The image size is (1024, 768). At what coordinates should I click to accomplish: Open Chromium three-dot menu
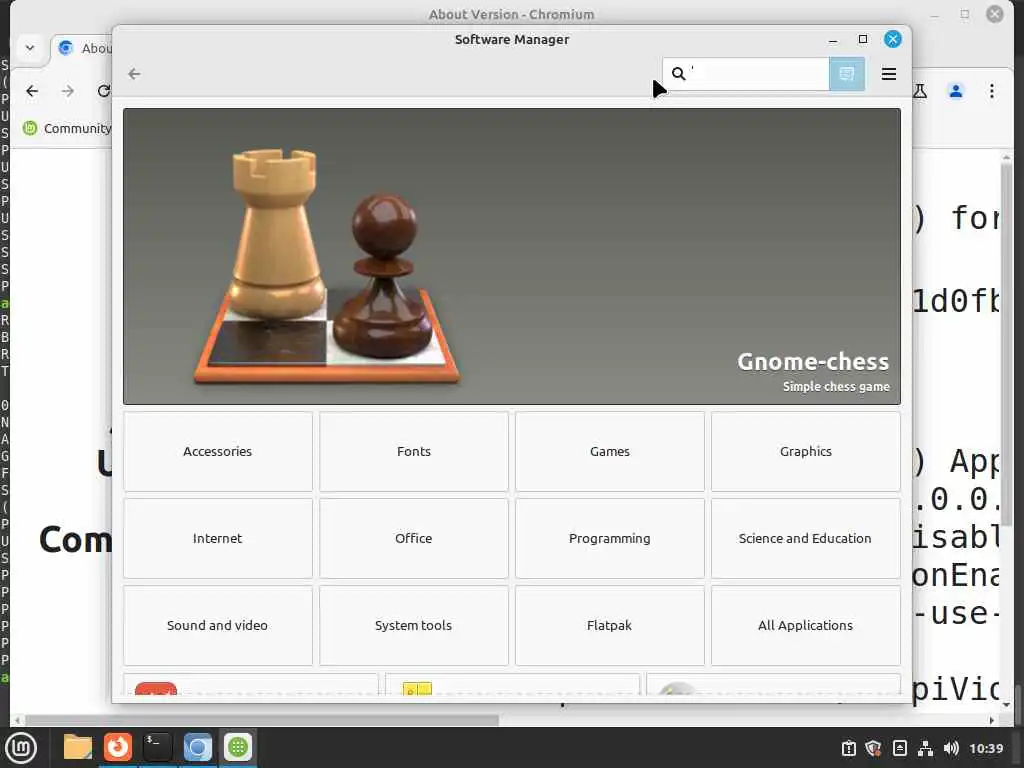pos(991,91)
